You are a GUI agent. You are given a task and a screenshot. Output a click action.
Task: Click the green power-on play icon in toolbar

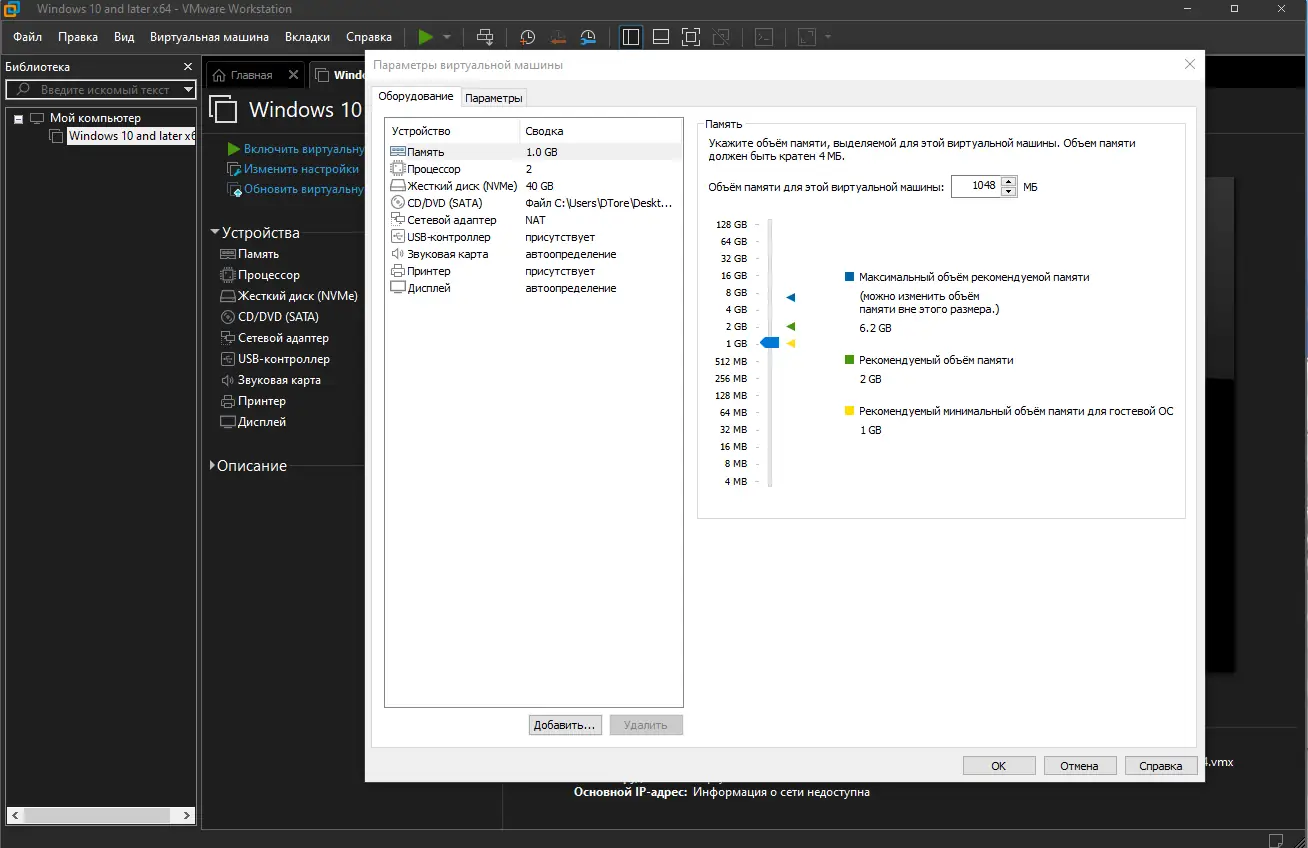pyautogui.click(x=426, y=37)
